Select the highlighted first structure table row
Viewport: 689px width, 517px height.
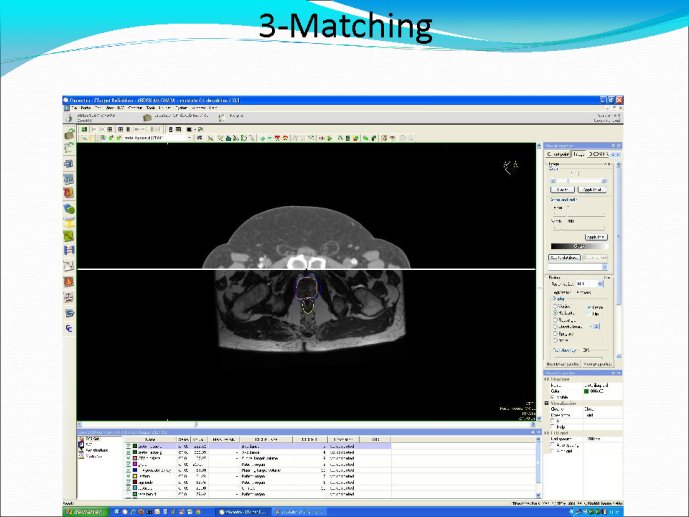pos(257,446)
